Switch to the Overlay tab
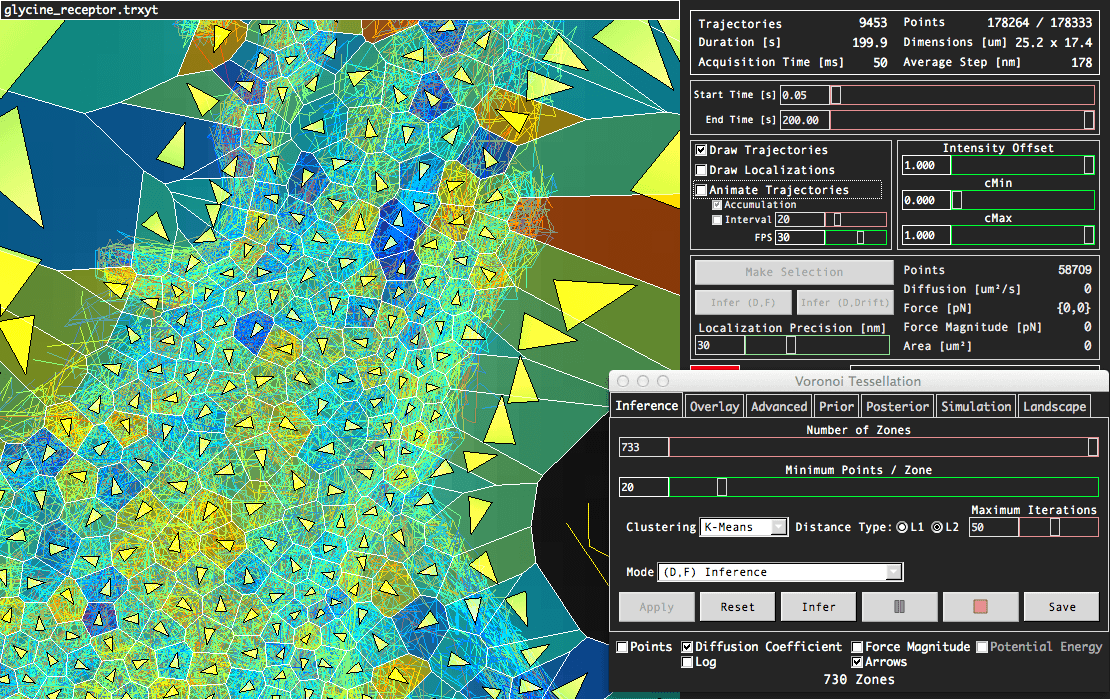This screenshot has height=699, width=1110. coord(714,406)
